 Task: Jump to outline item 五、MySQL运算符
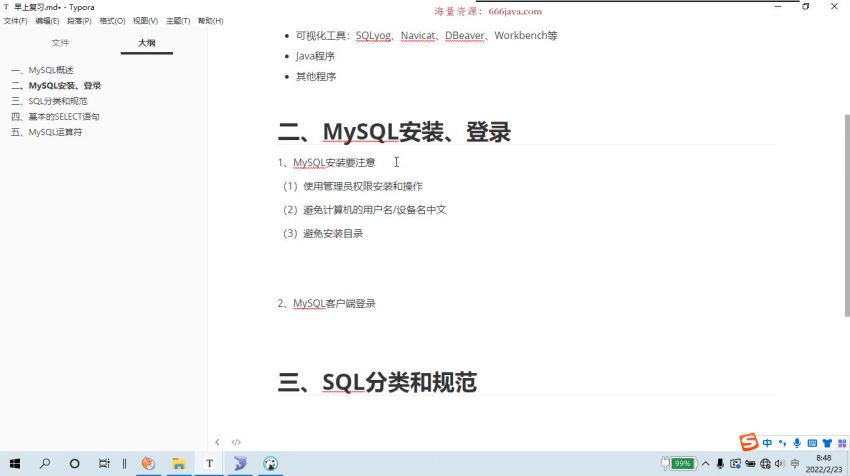46,132
